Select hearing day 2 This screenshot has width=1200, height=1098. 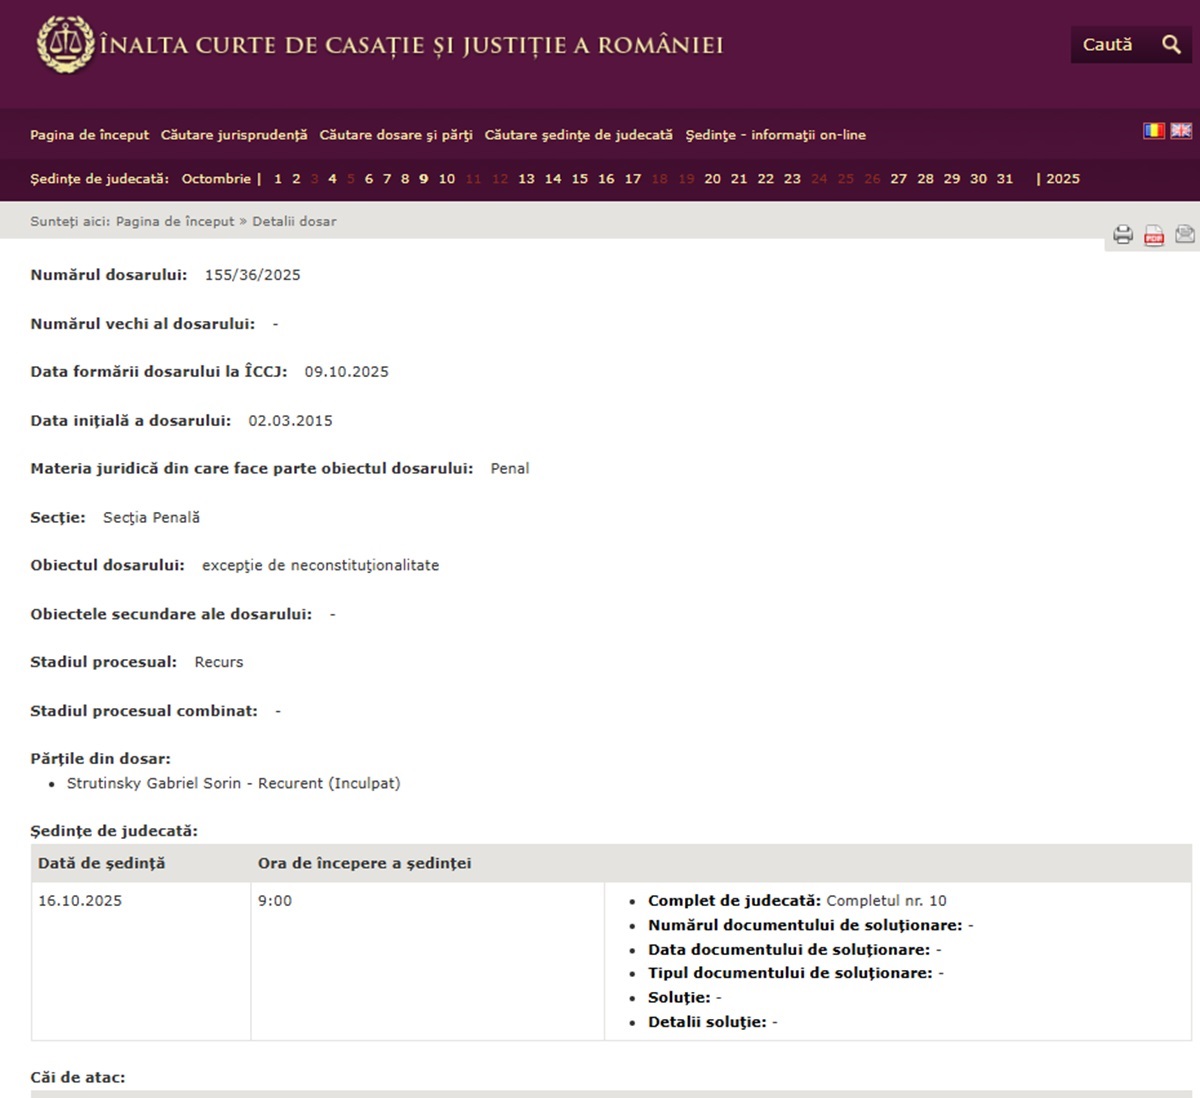tap(296, 179)
